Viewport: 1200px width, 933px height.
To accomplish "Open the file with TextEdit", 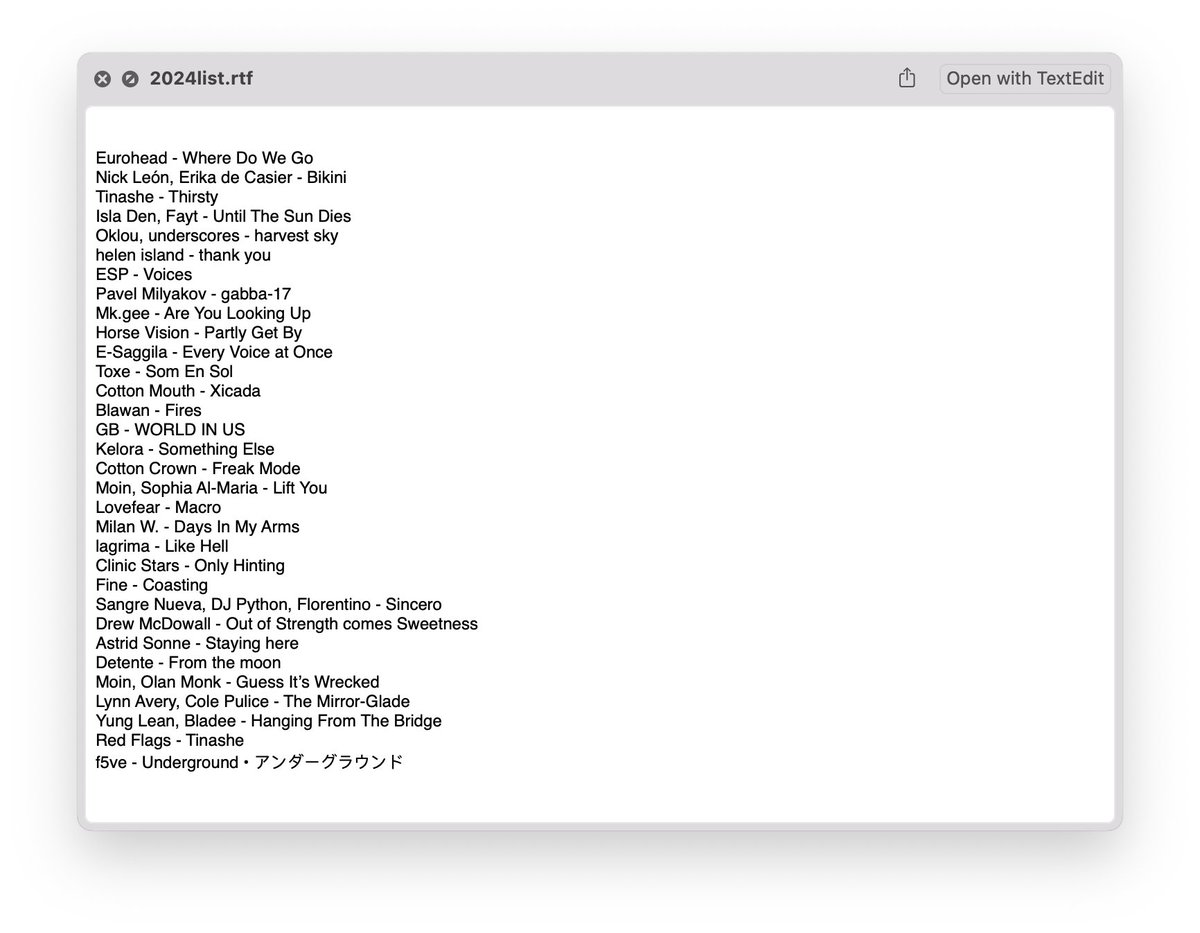I will [x=1025, y=78].
